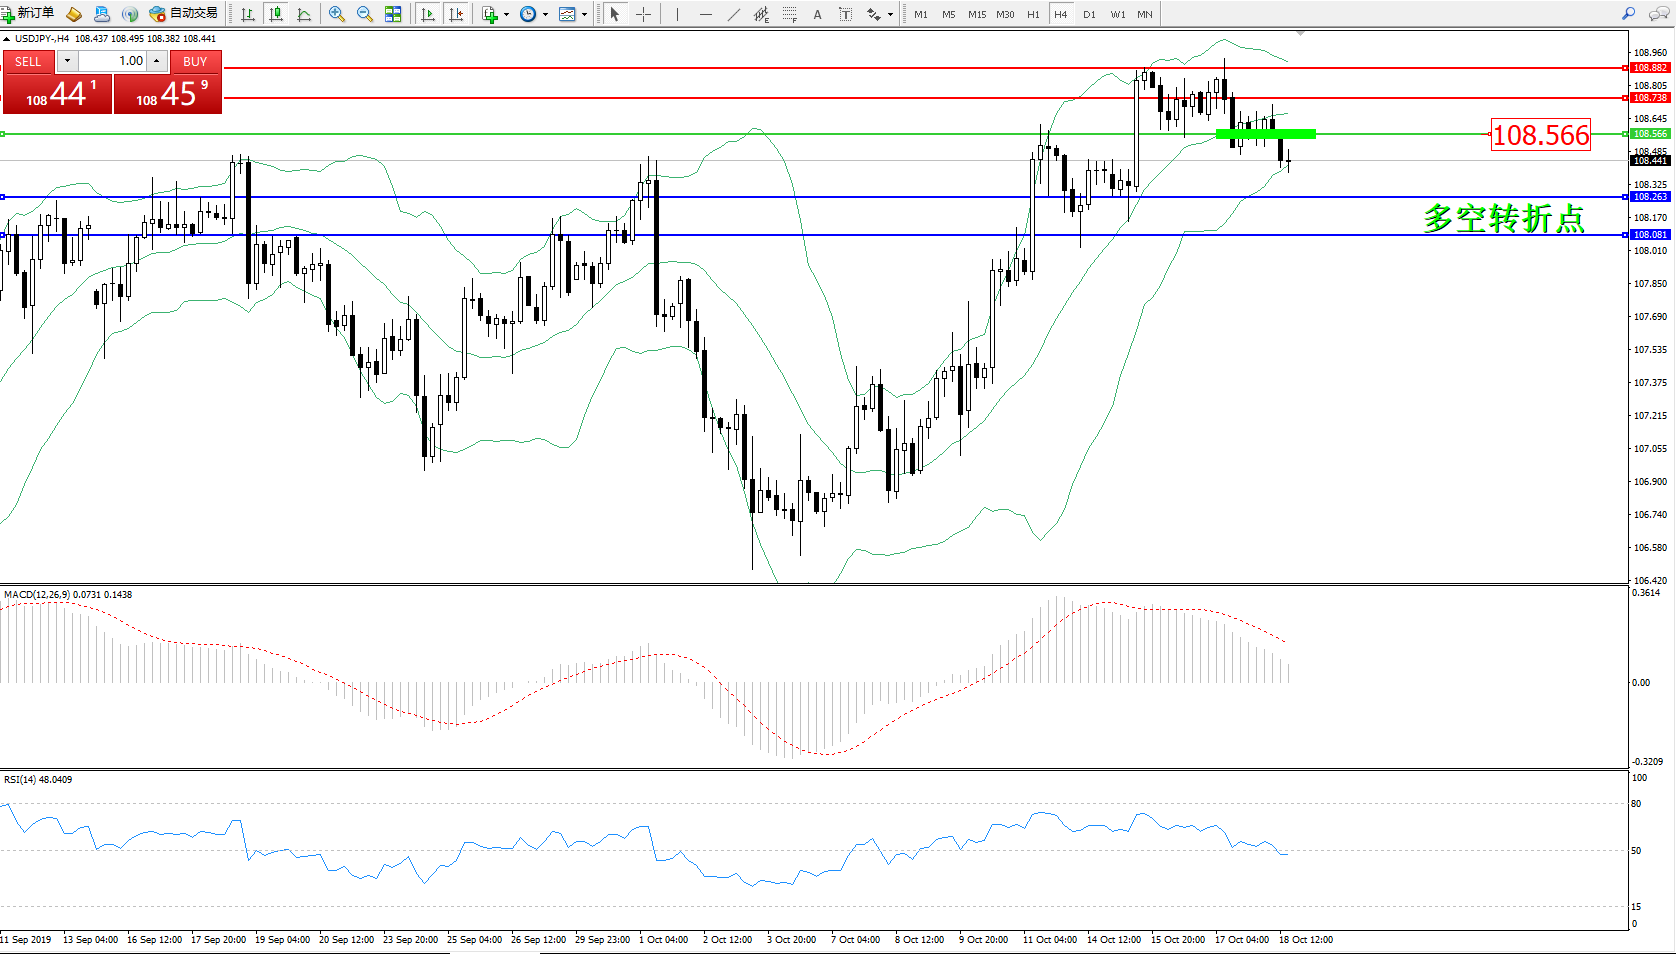Open the search magnifier icon
Screen dimensions: 1676x954
pyautogui.click(x=1629, y=14)
